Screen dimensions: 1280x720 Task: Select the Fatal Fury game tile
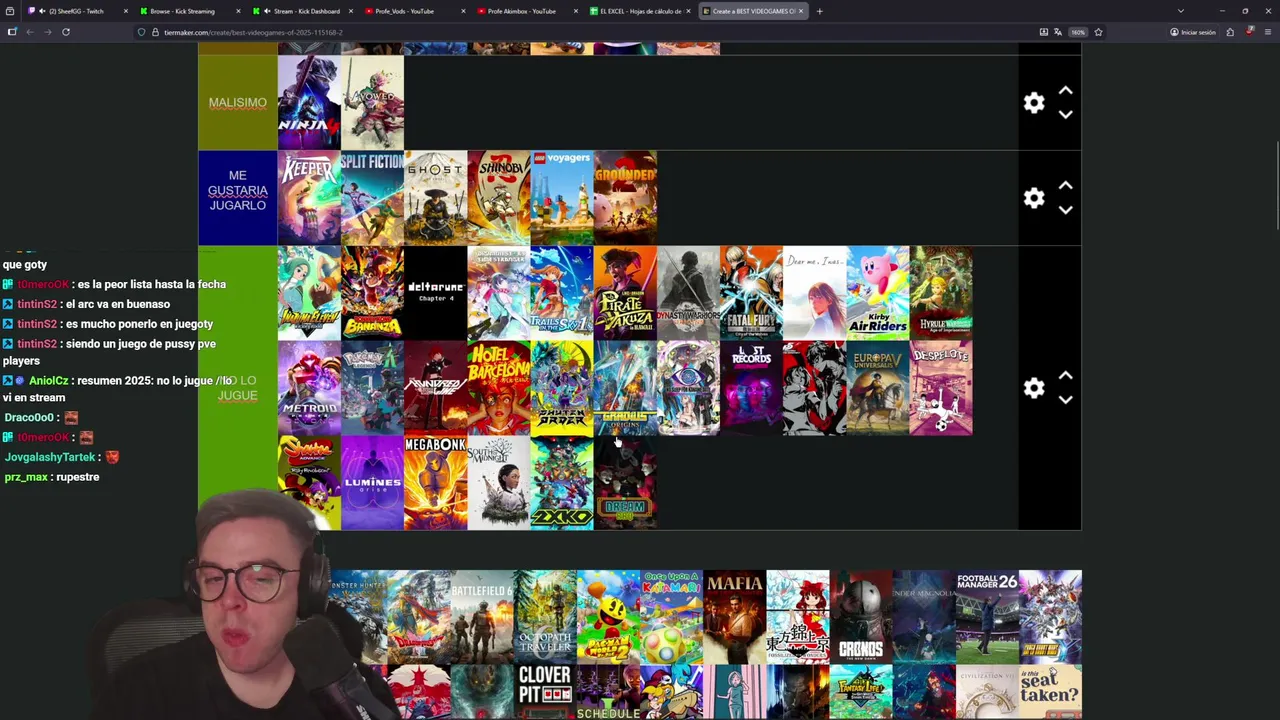pos(751,293)
